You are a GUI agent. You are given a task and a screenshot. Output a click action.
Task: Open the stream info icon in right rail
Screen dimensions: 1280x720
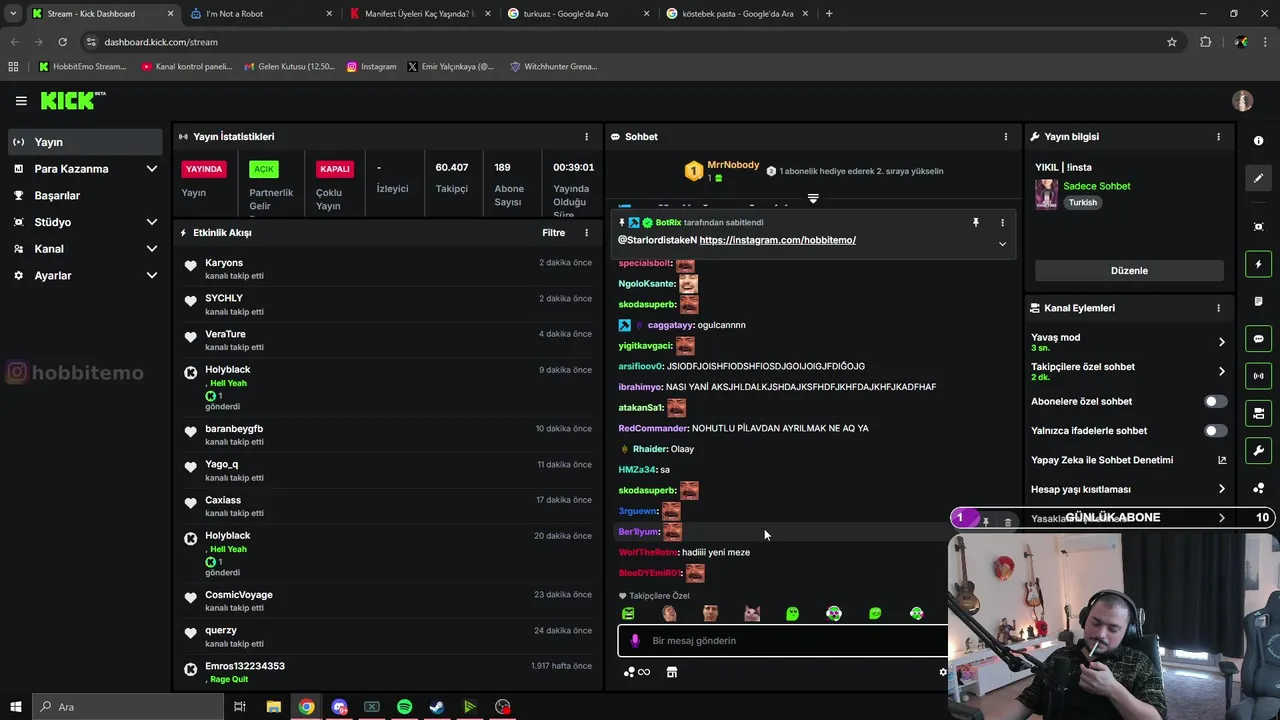tap(1258, 141)
